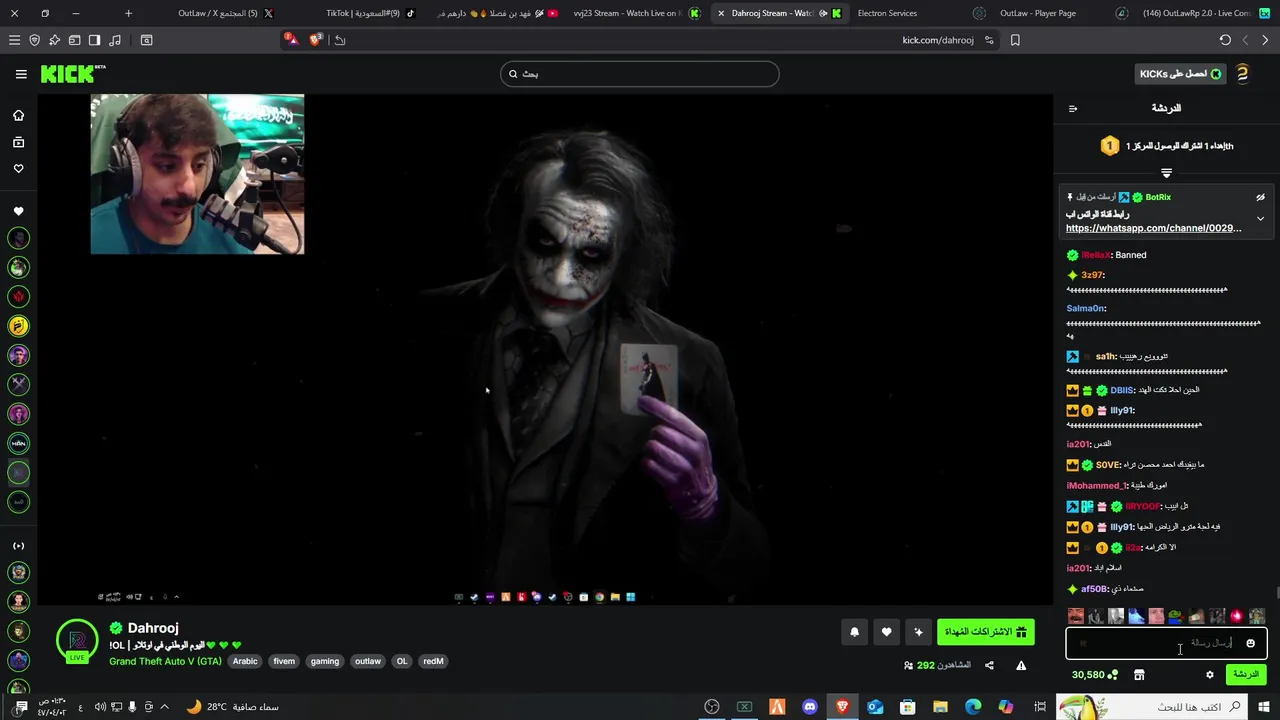Open browser main hamburger menu
This screenshot has height=720, width=1280.
tap(14, 40)
